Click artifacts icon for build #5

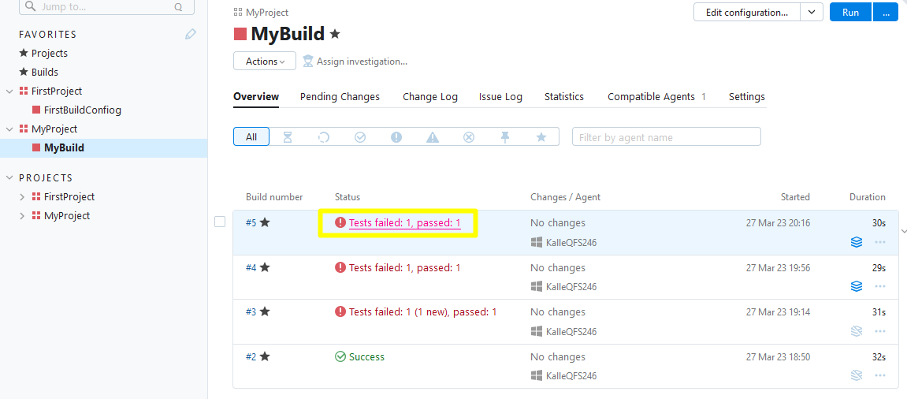click(x=855, y=242)
